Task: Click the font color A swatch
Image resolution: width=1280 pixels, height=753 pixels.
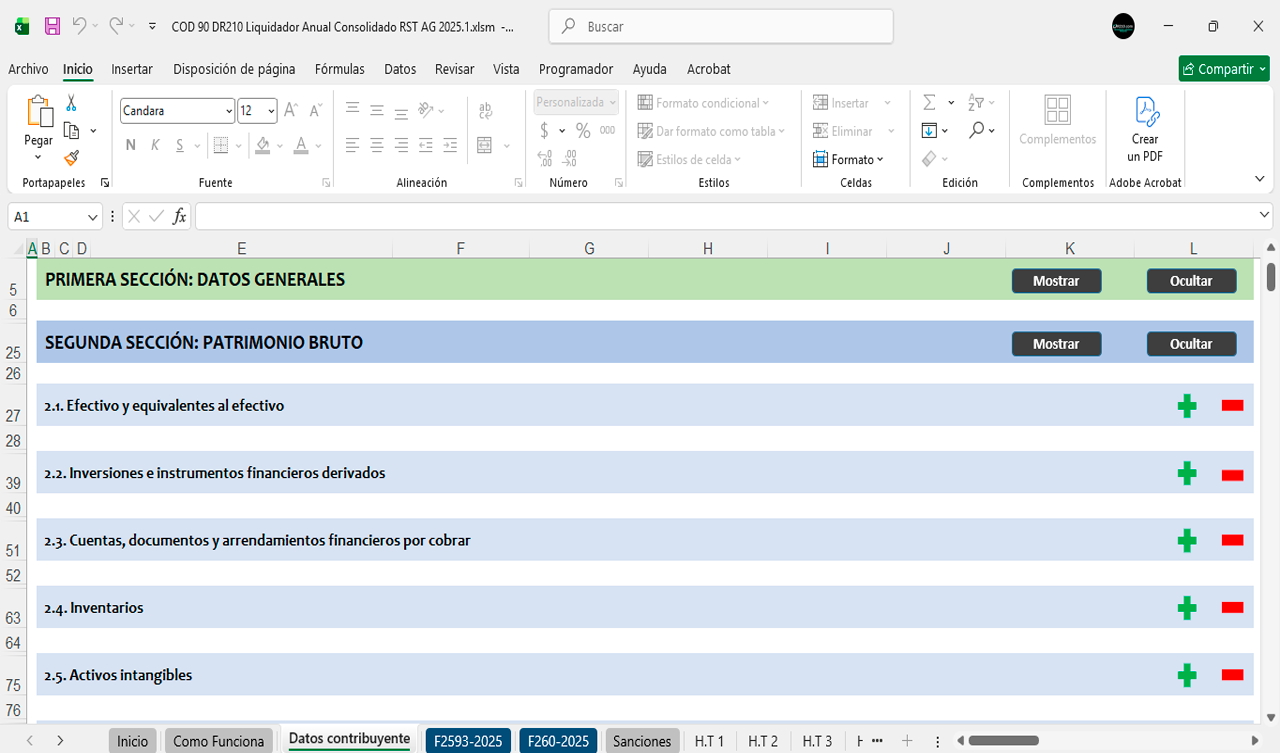Action: [300, 145]
